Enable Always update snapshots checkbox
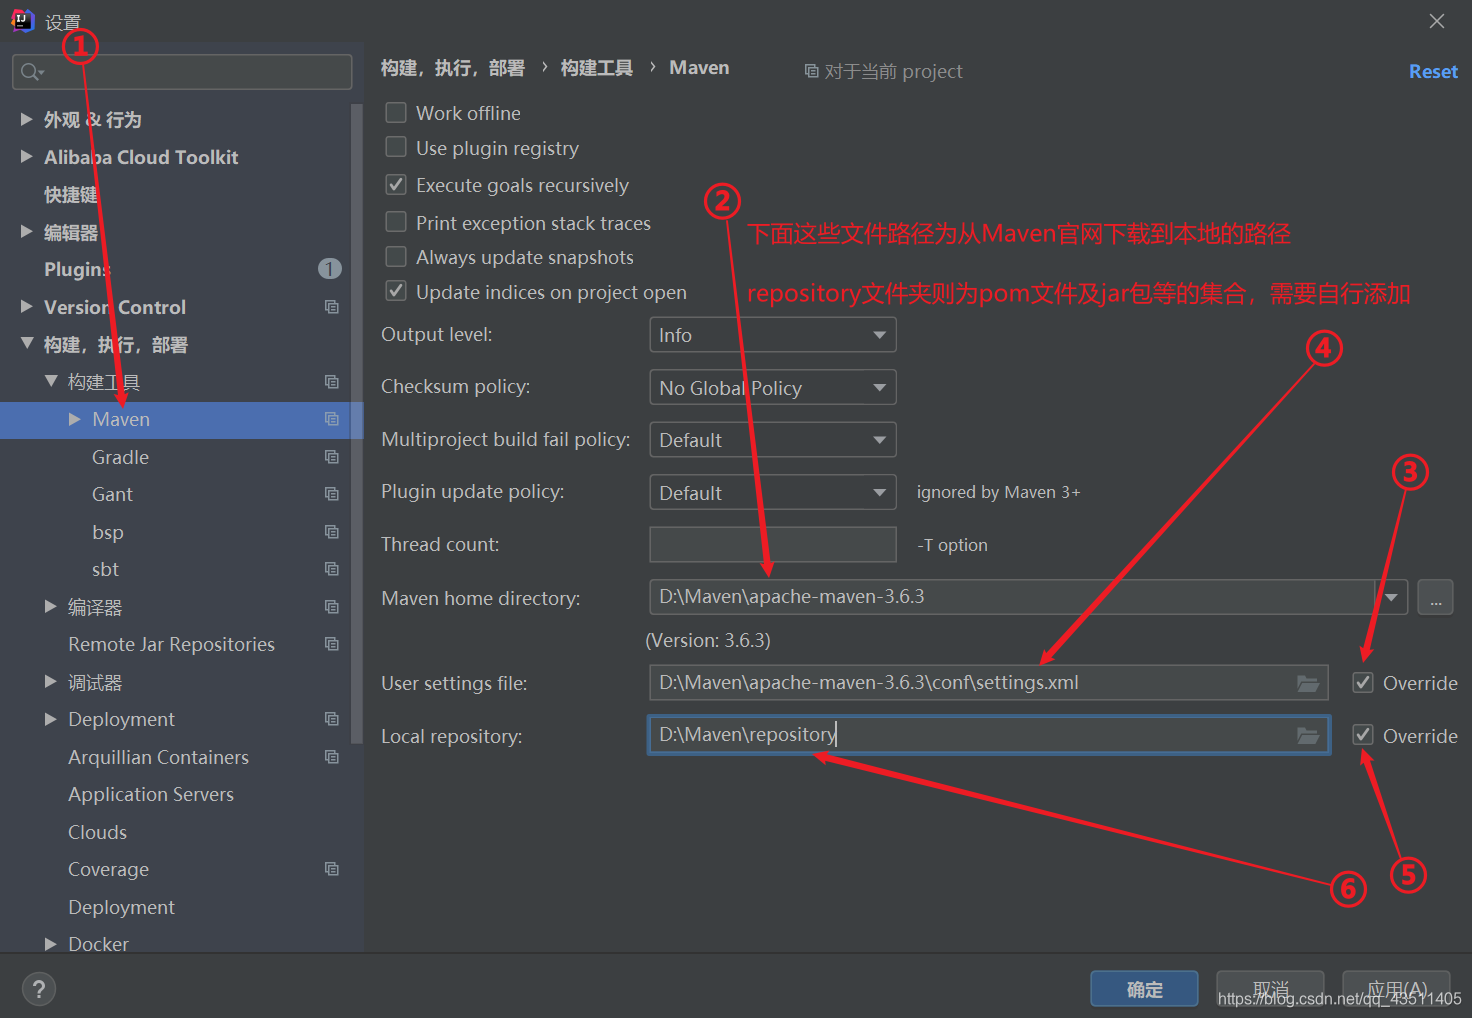Viewport: 1472px width, 1018px height. (x=396, y=257)
